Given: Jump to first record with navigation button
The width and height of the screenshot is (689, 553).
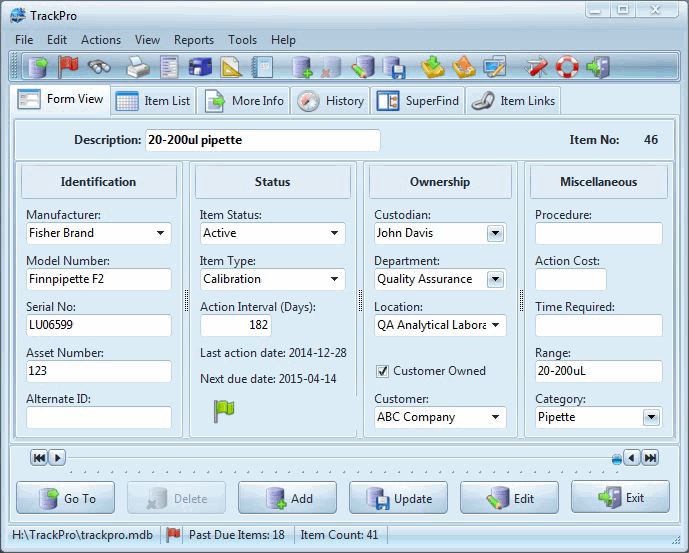Looking at the screenshot, I should point(39,458).
